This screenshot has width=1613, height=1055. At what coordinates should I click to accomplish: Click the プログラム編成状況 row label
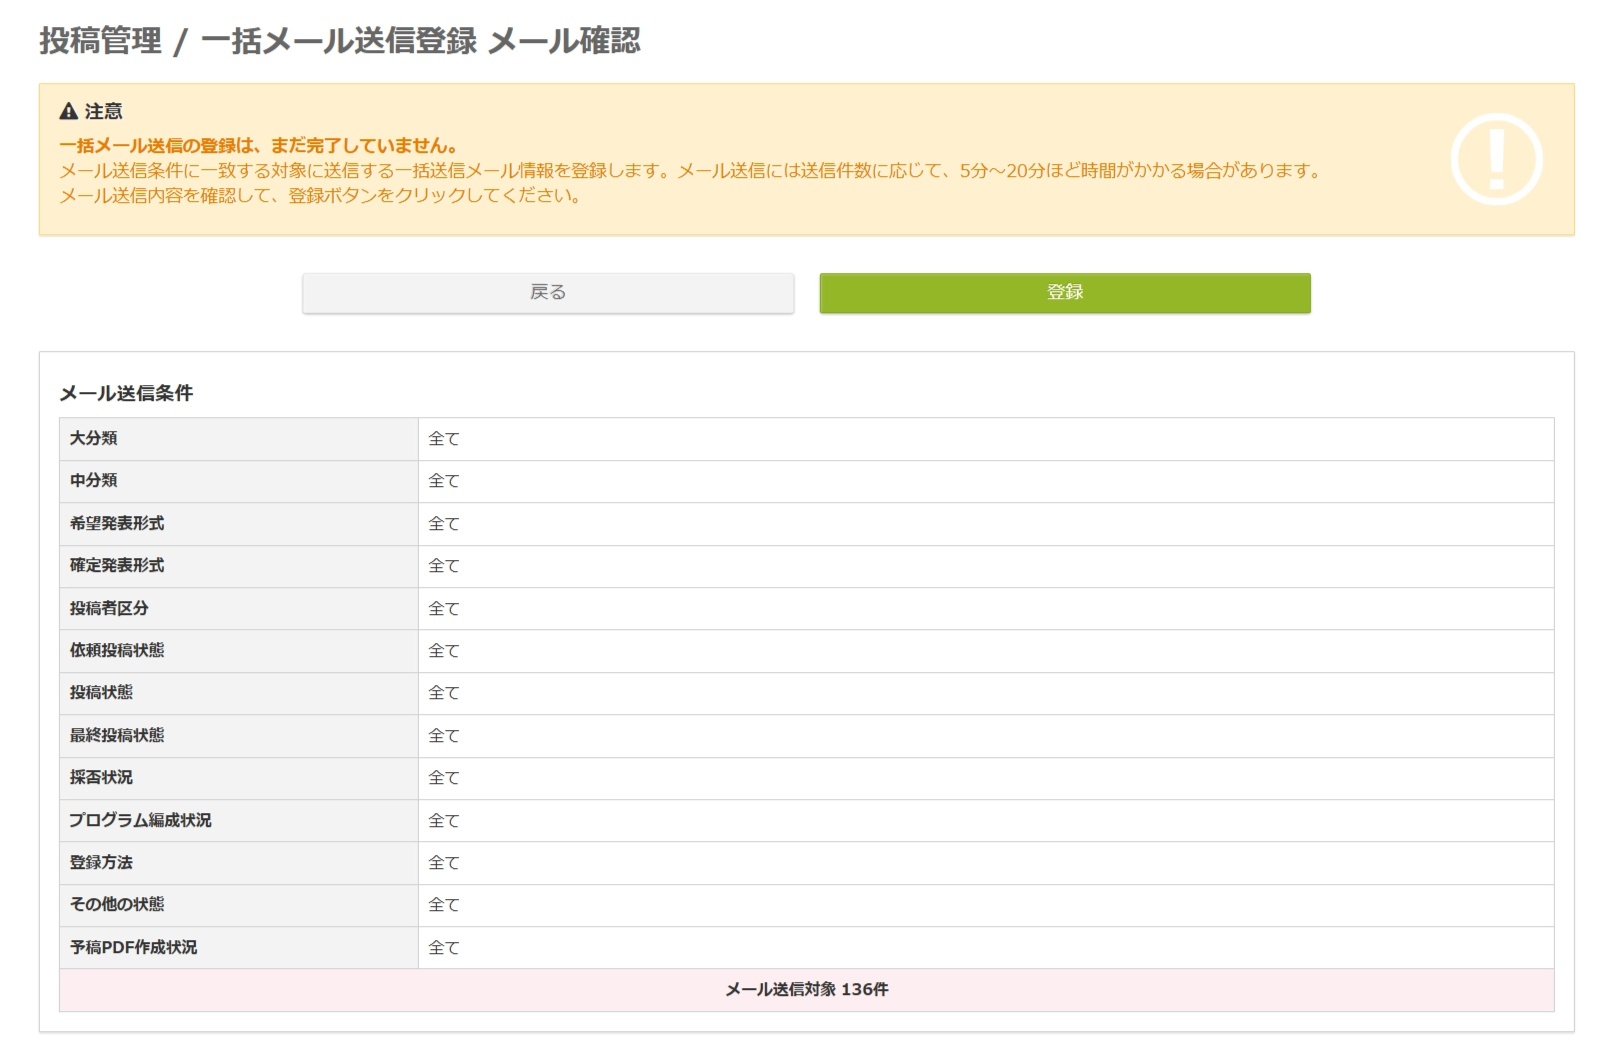pyautogui.click(x=140, y=820)
